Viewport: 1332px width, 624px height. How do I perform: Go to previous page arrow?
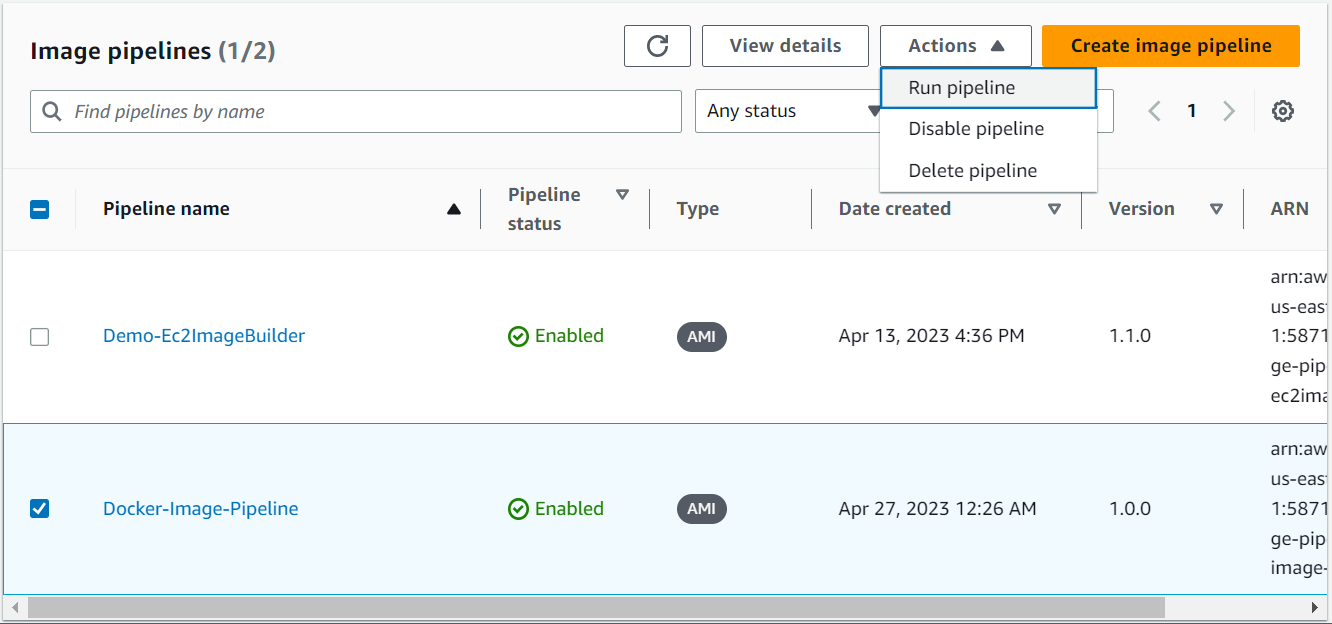[x=1154, y=111]
